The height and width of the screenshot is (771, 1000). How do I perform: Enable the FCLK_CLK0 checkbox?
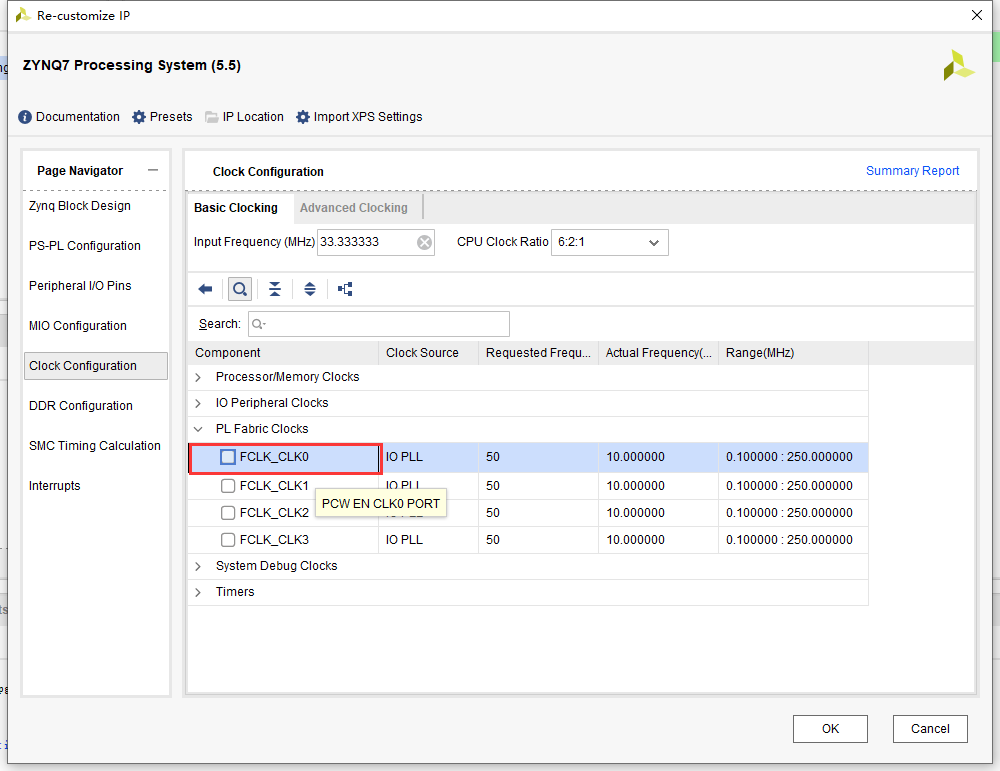coord(228,457)
